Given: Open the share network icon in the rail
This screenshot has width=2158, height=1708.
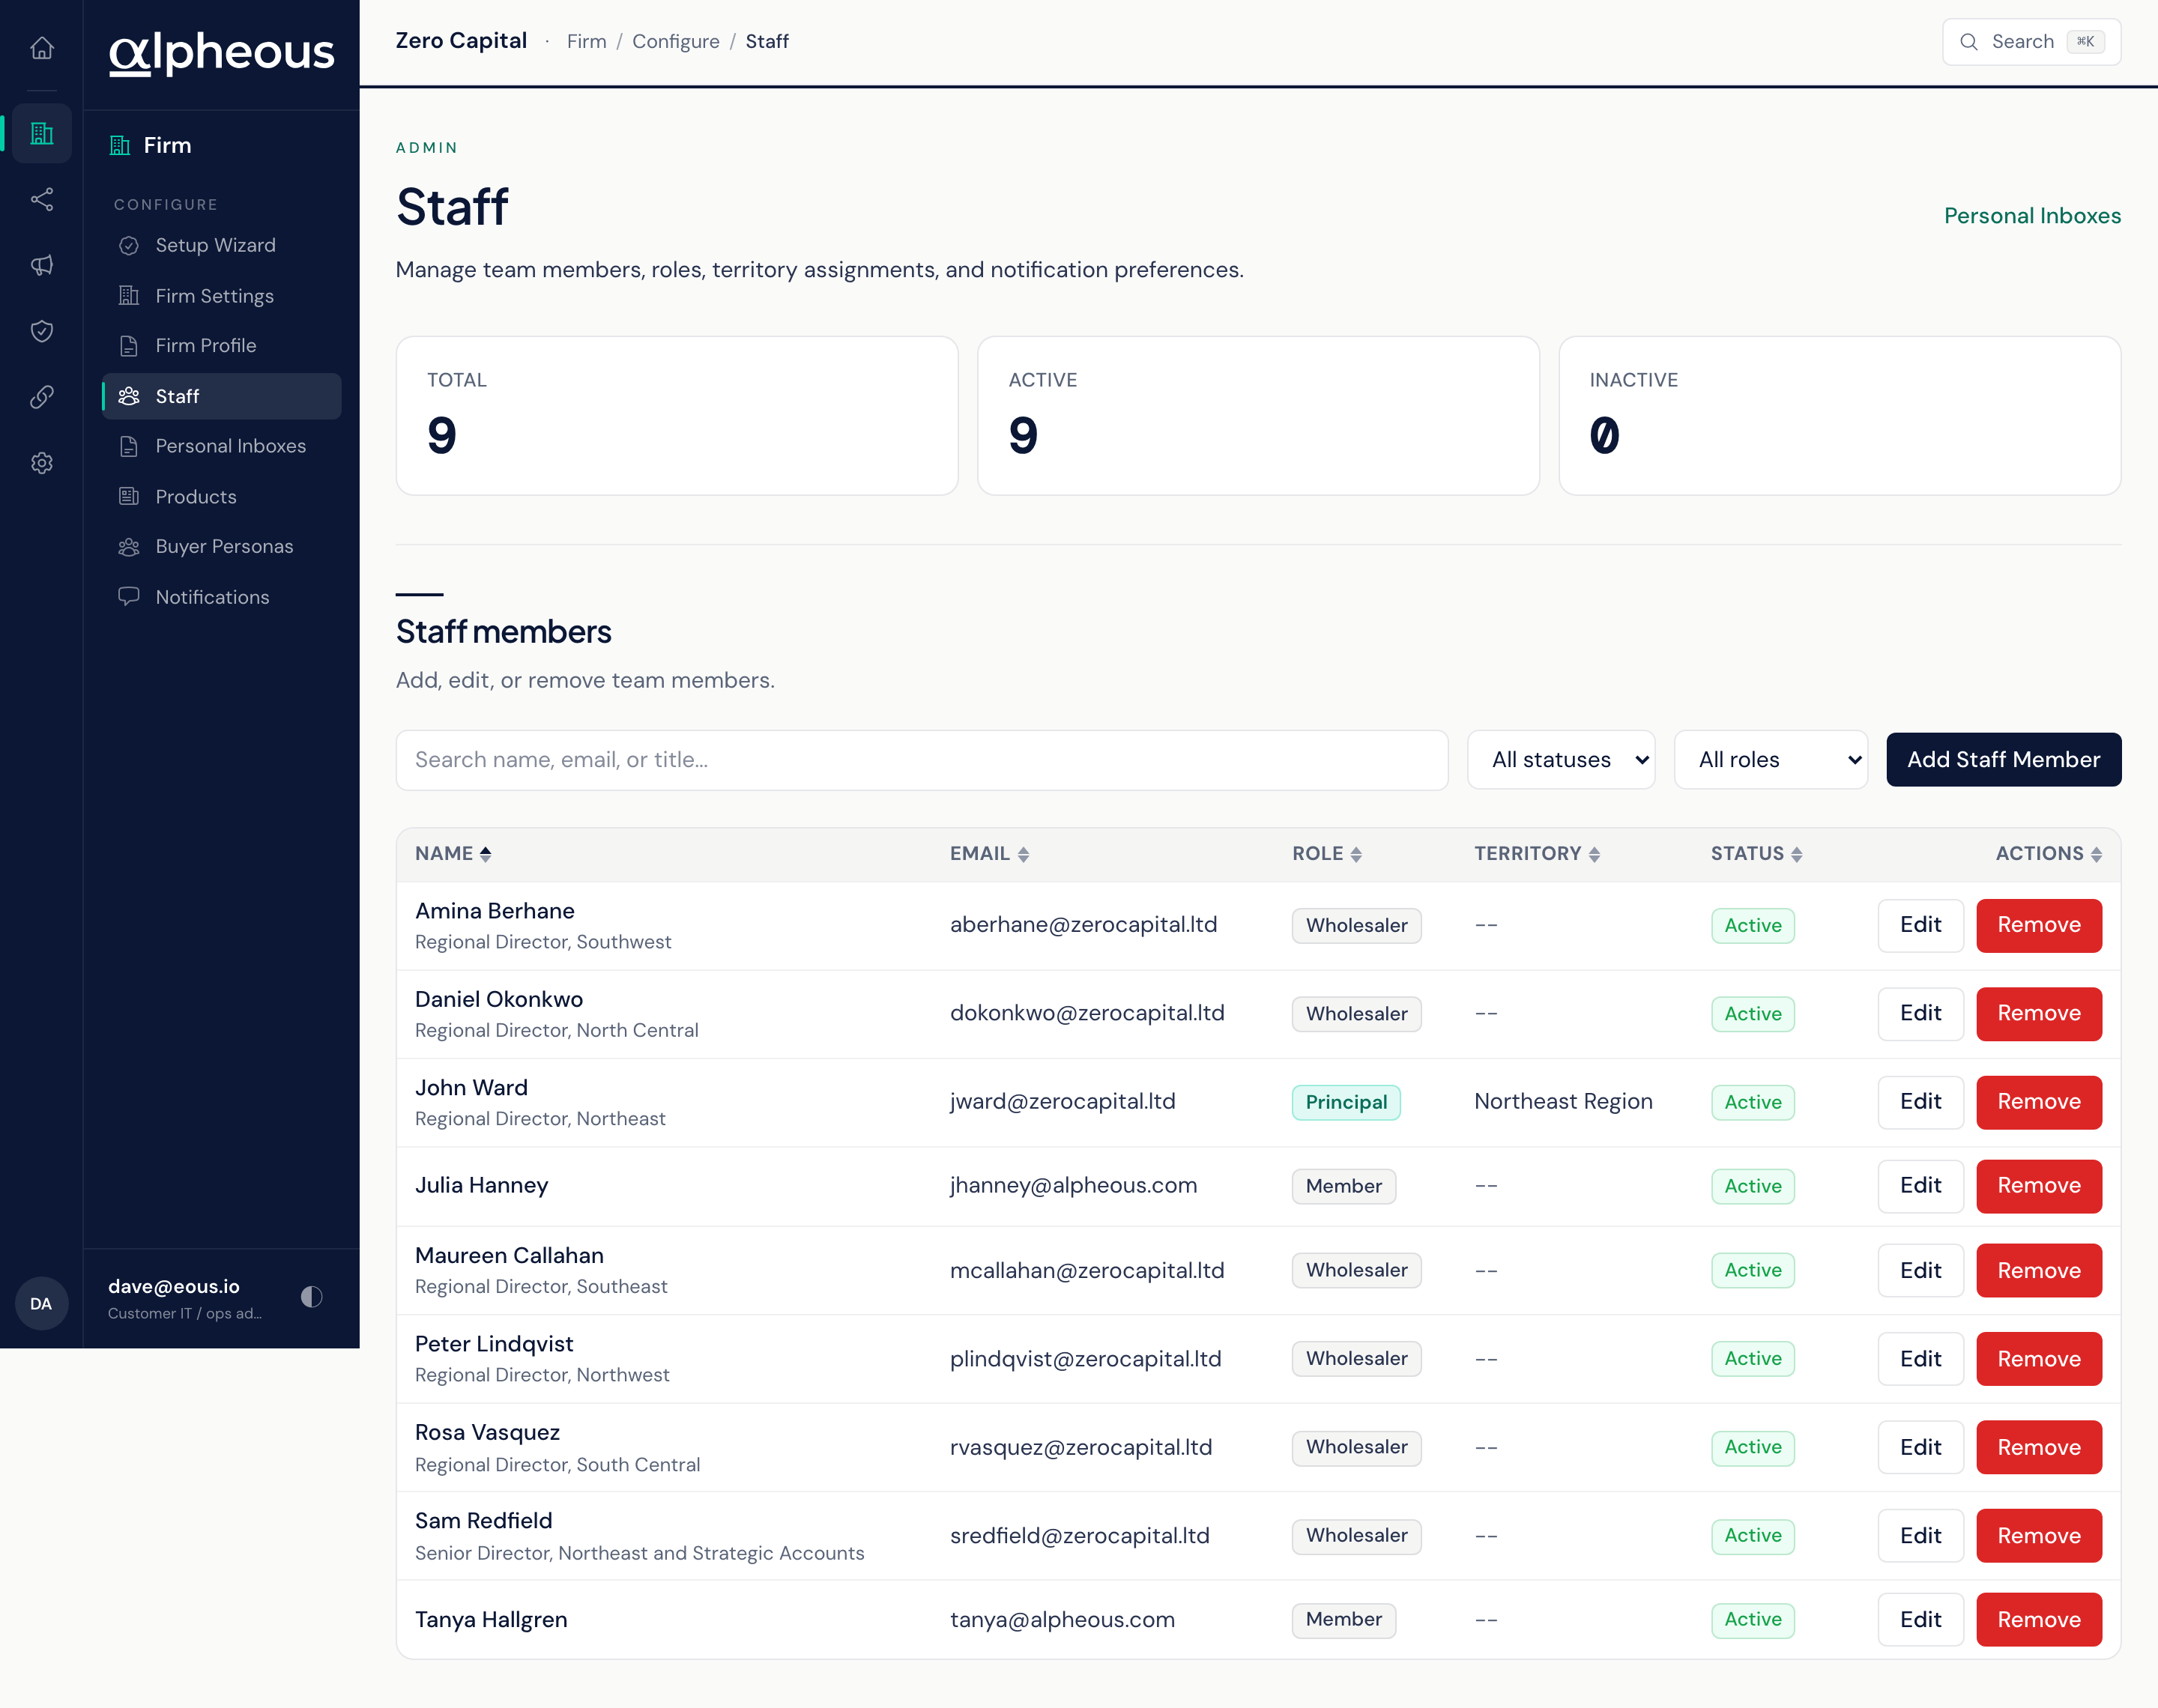Looking at the screenshot, I should pos(41,199).
